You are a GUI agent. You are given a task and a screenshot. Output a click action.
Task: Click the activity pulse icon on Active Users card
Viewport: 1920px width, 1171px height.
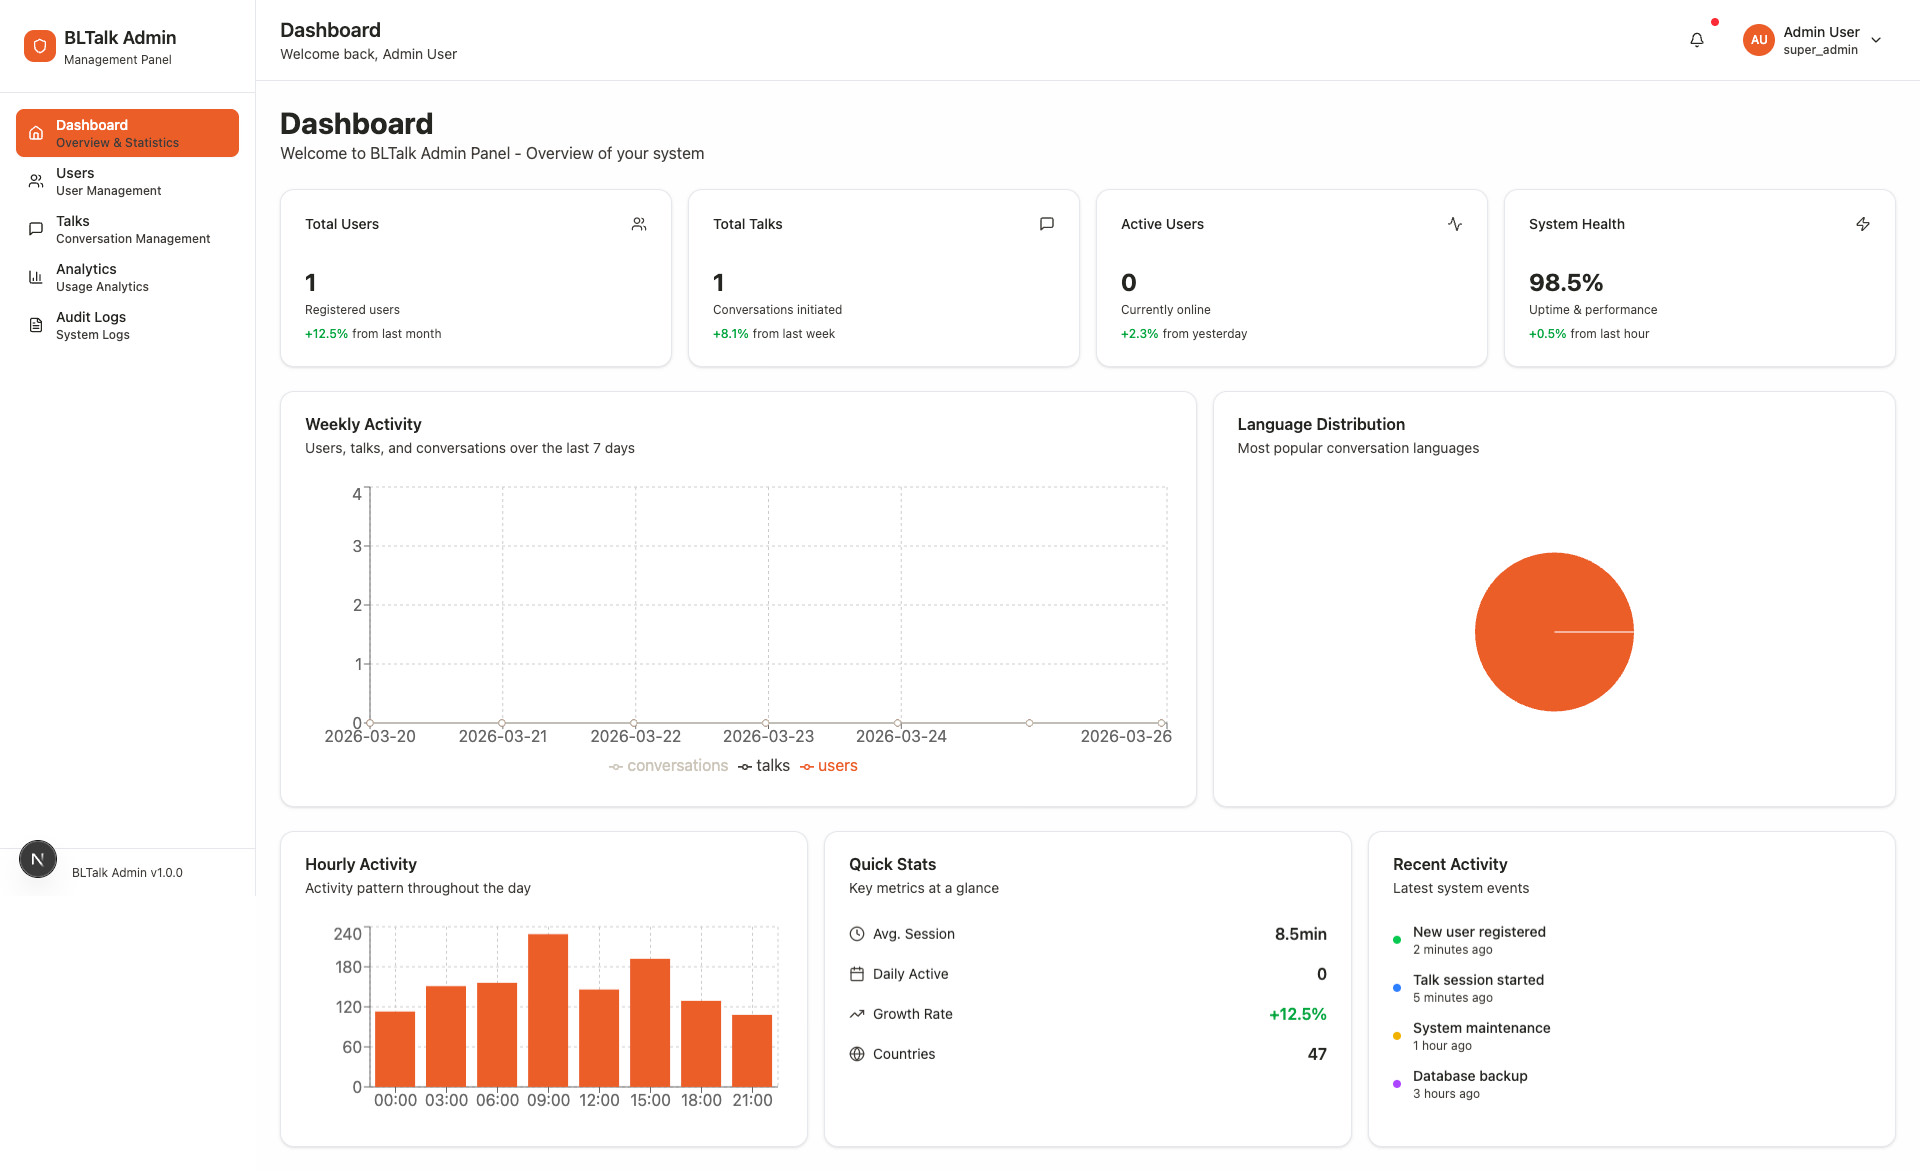1455,224
